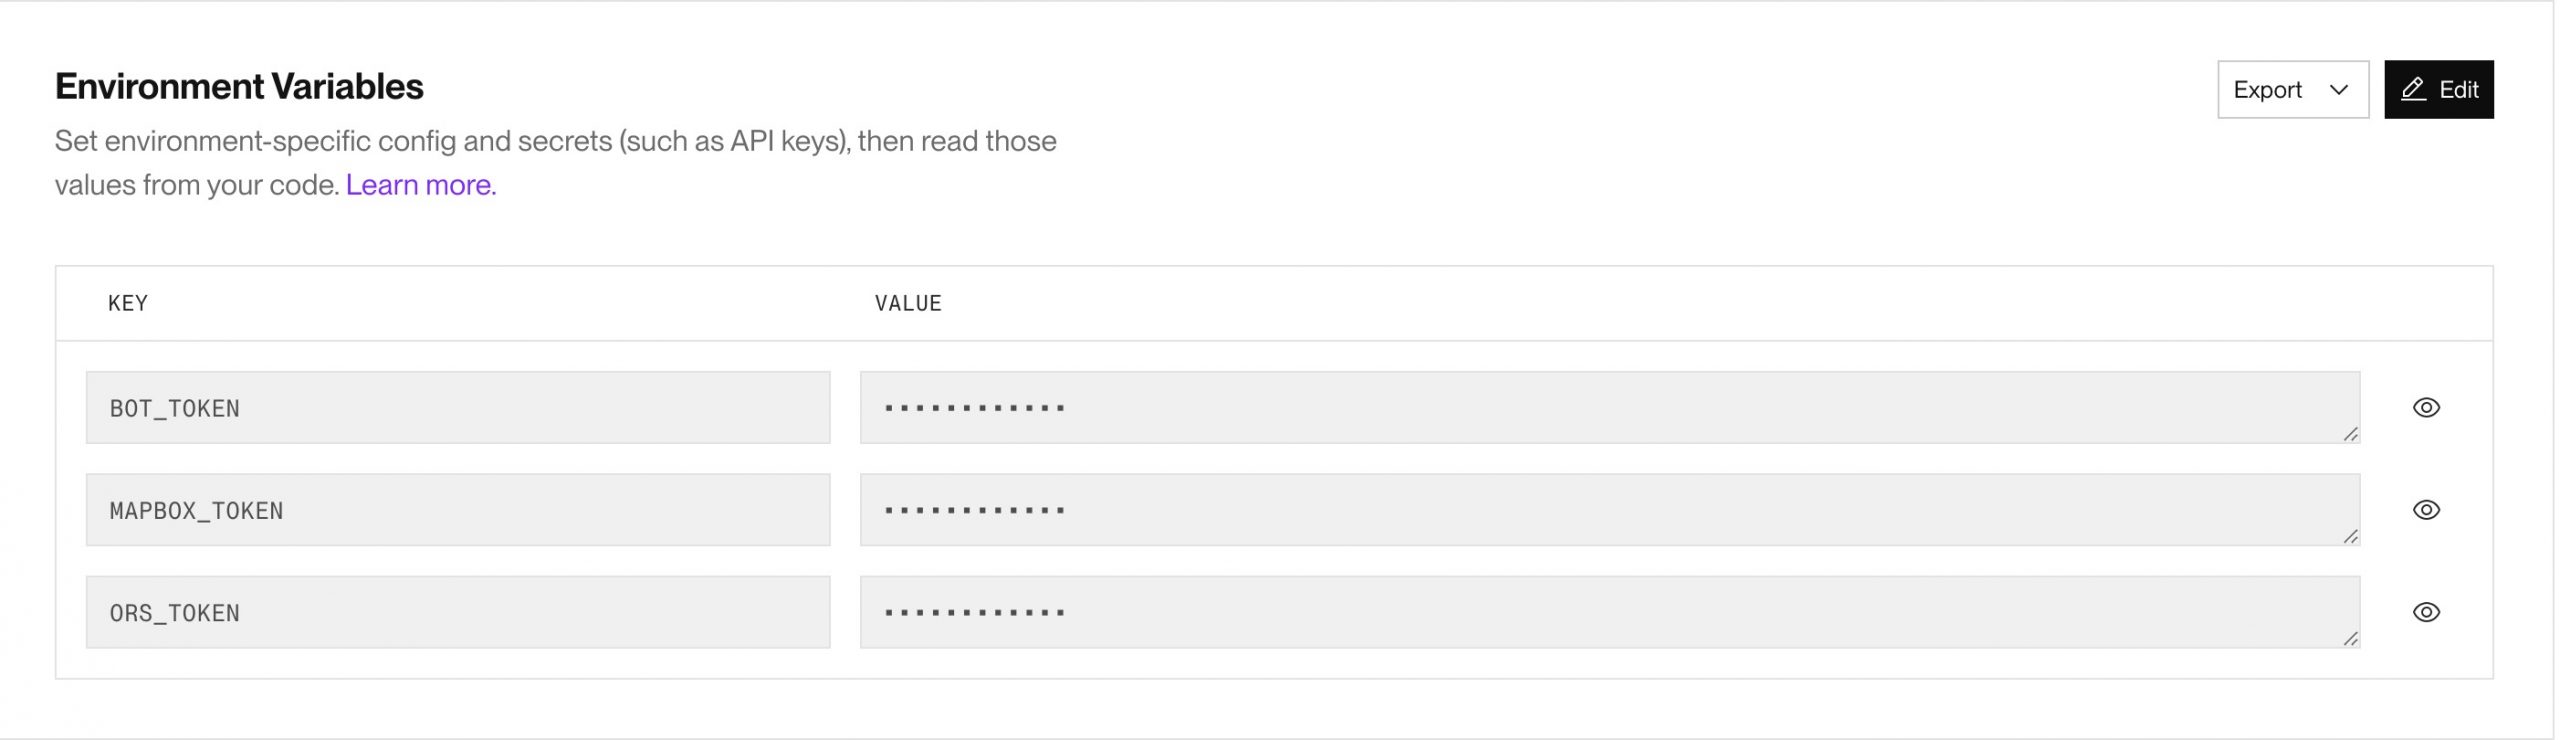Open the Export dropdown
The image size is (2560, 740).
(2291, 90)
